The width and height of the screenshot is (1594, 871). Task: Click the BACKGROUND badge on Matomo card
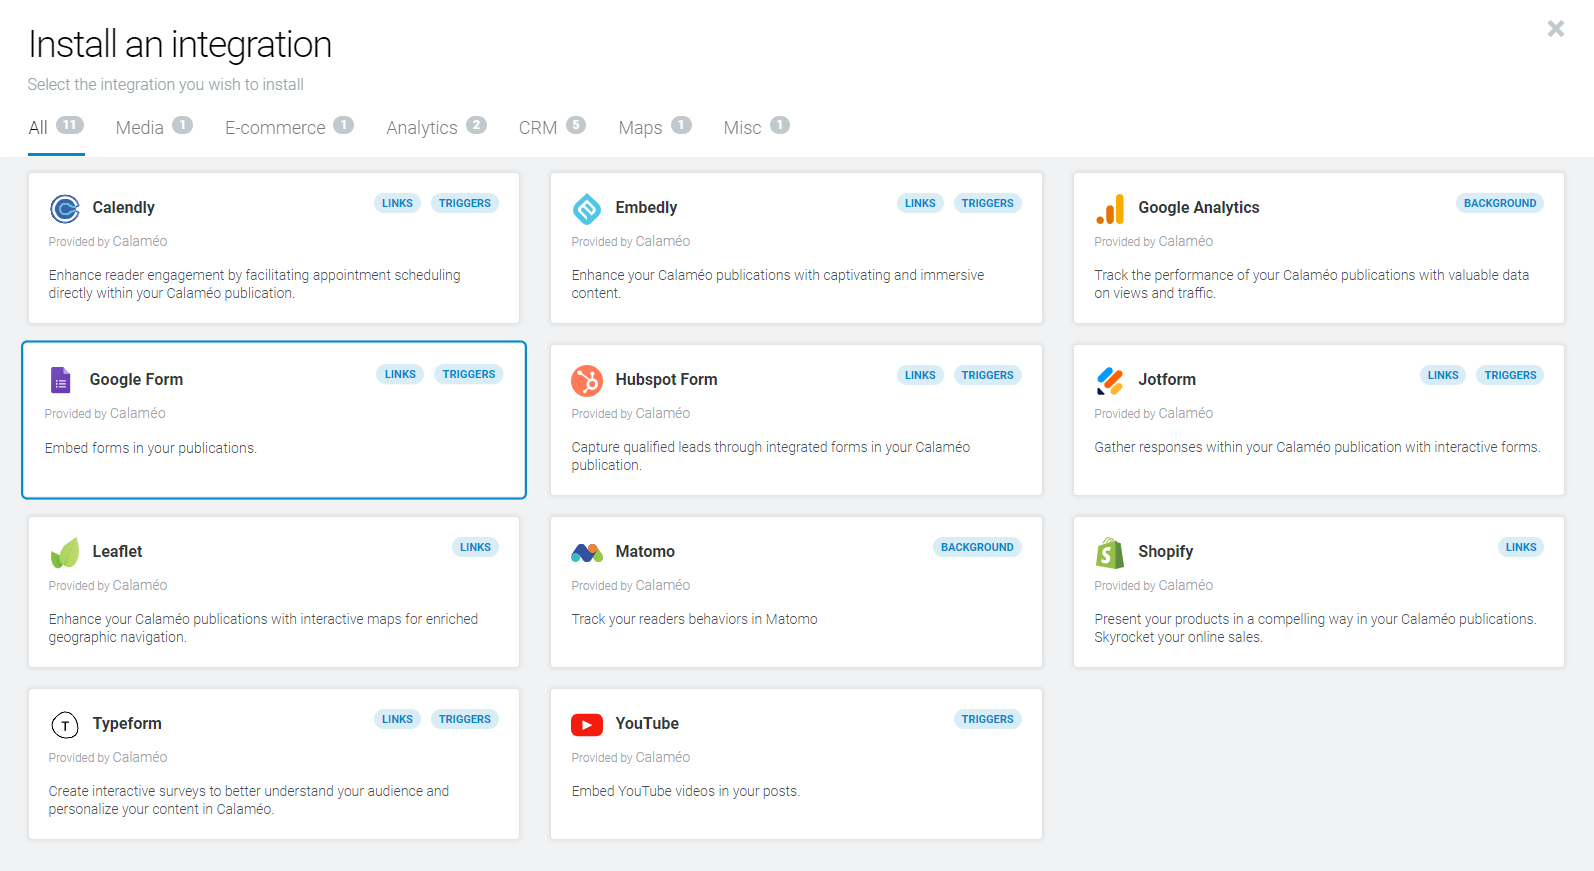click(977, 547)
